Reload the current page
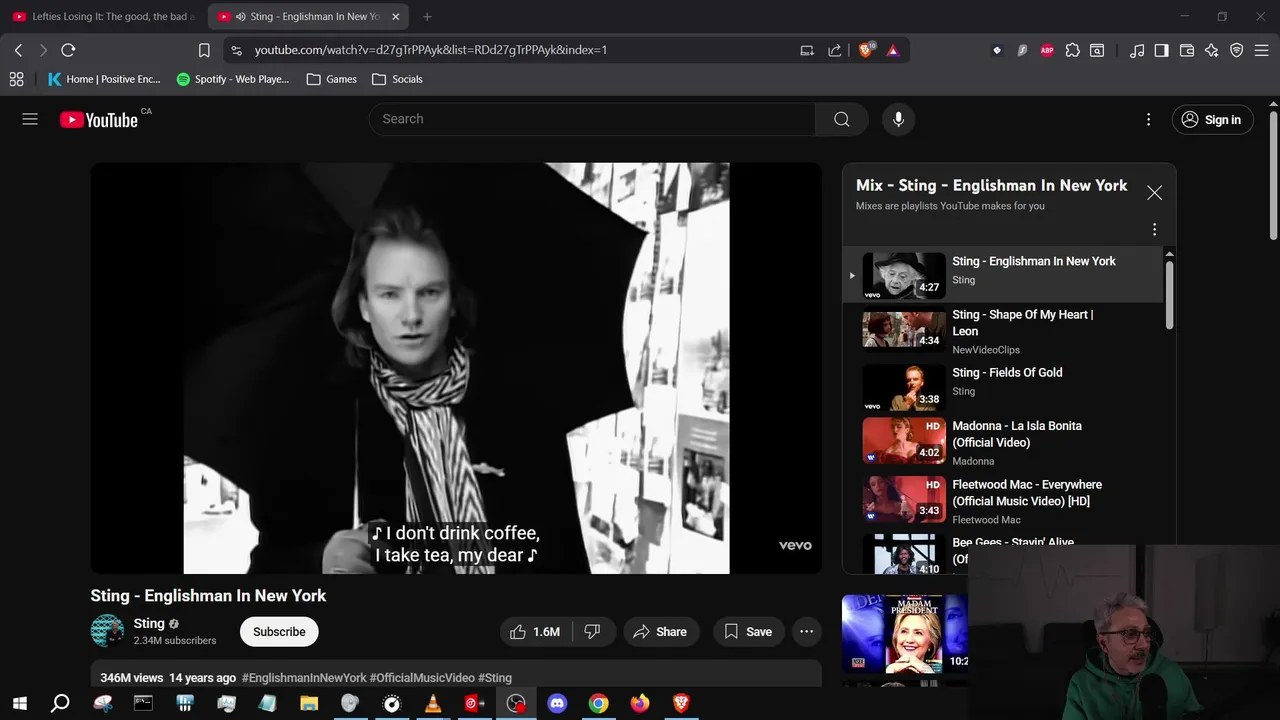 click(68, 50)
